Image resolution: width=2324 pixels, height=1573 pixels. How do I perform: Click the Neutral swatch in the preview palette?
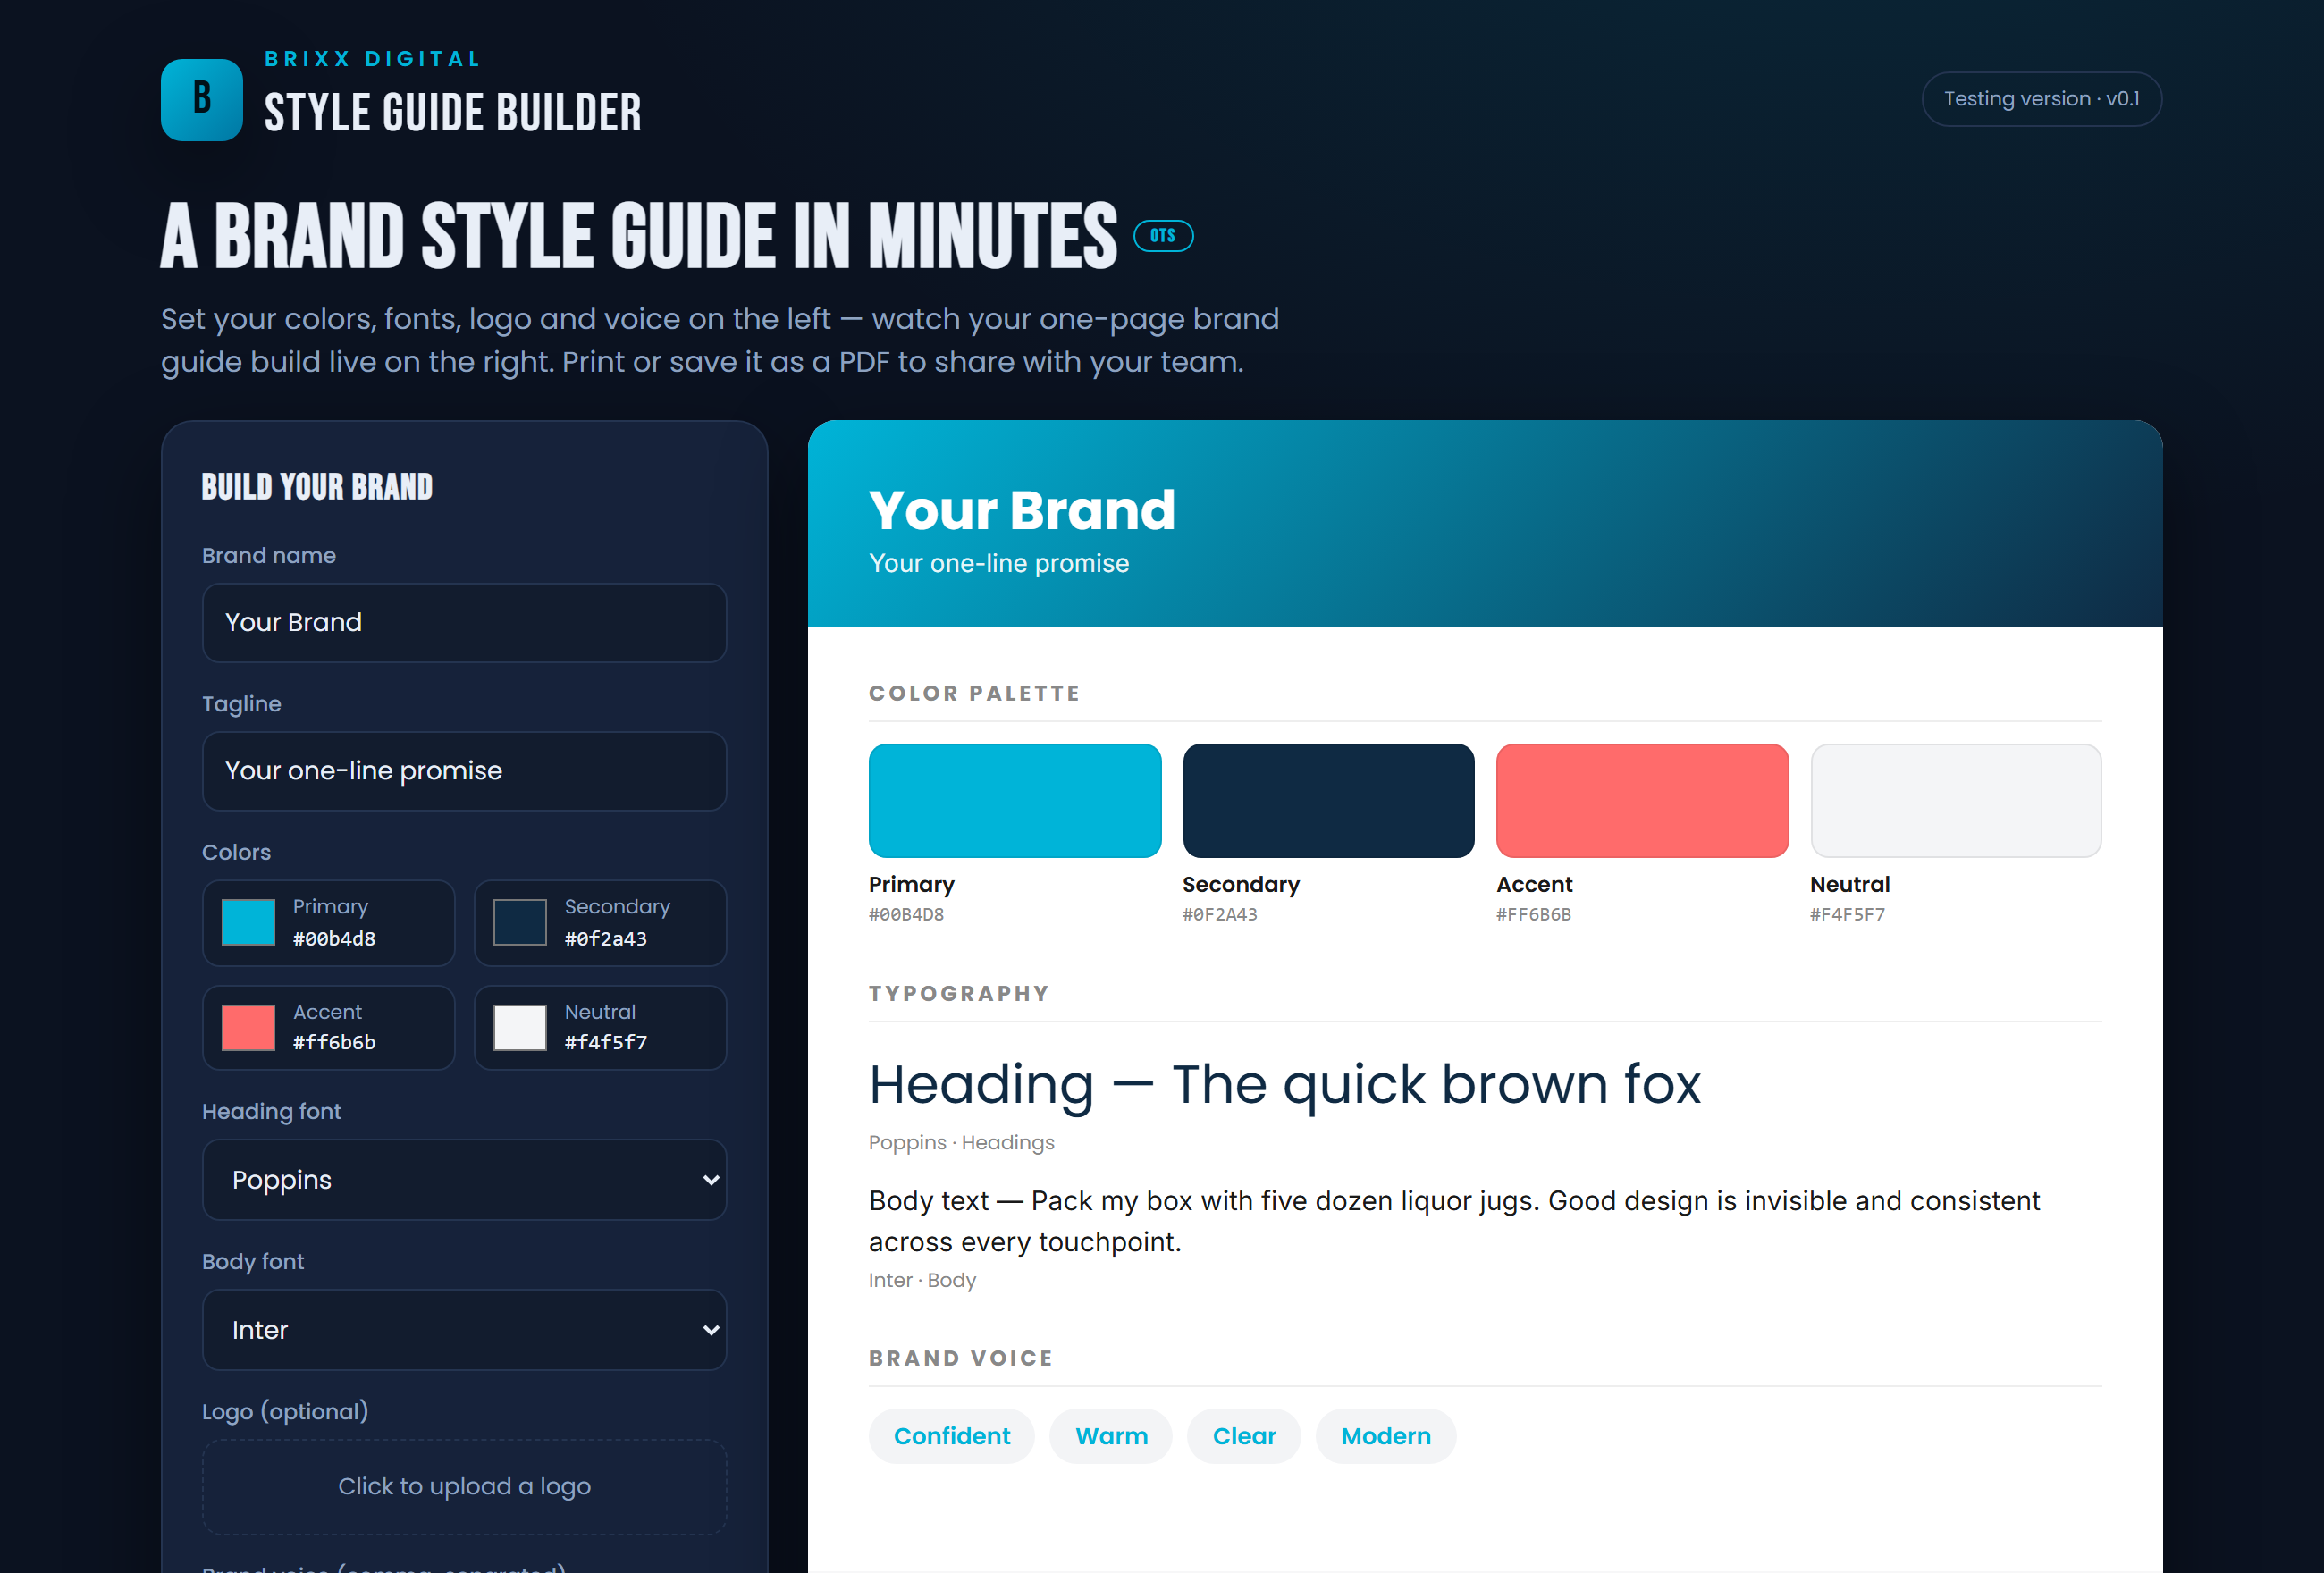pos(1956,800)
